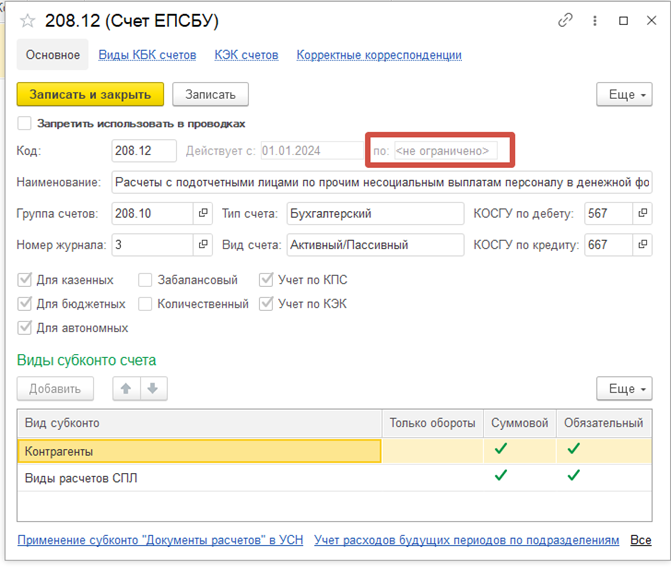The height and width of the screenshot is (570, 671).
Task: Click the Группа счетов field
Action: [152, 213]
